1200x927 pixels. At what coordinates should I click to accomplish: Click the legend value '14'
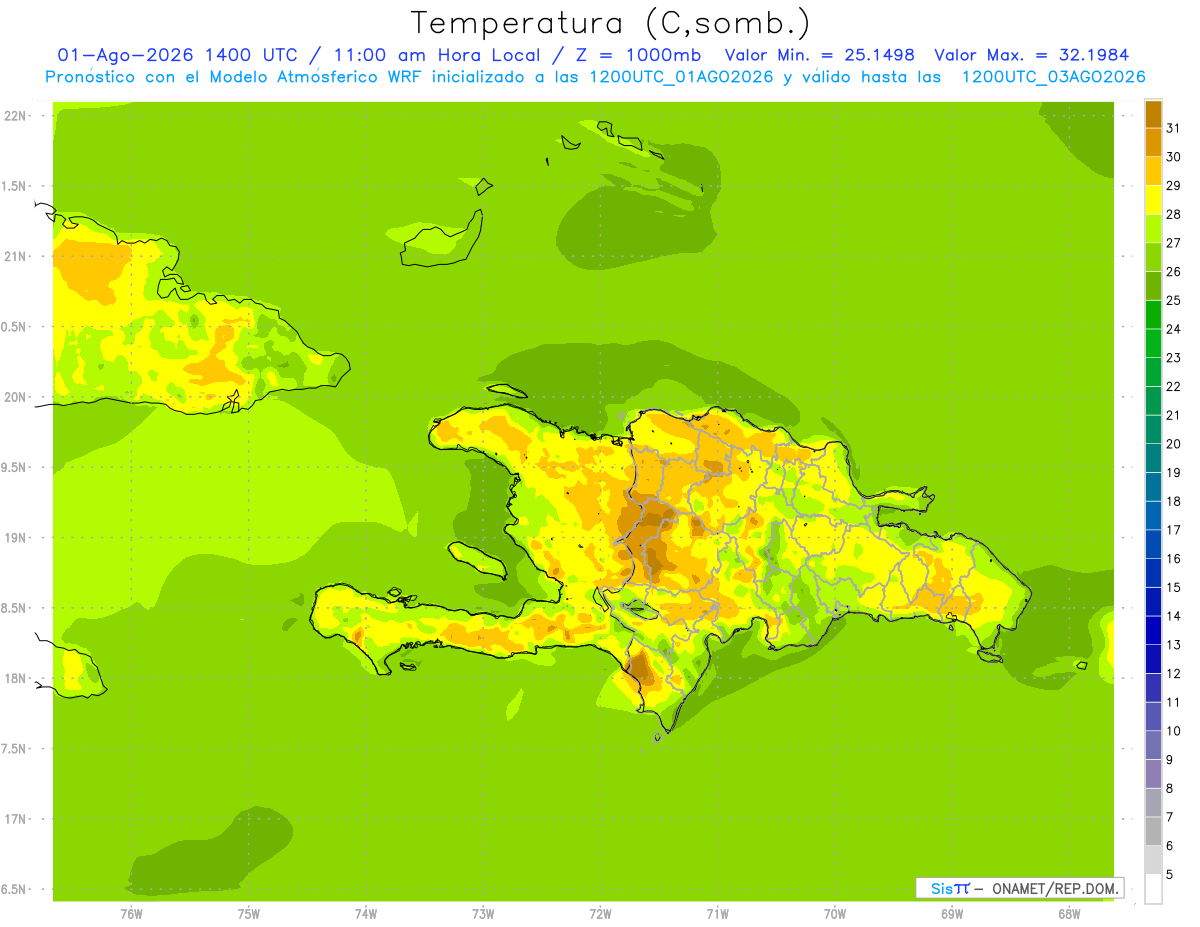pyautogui.click(x=1174, y=616)
